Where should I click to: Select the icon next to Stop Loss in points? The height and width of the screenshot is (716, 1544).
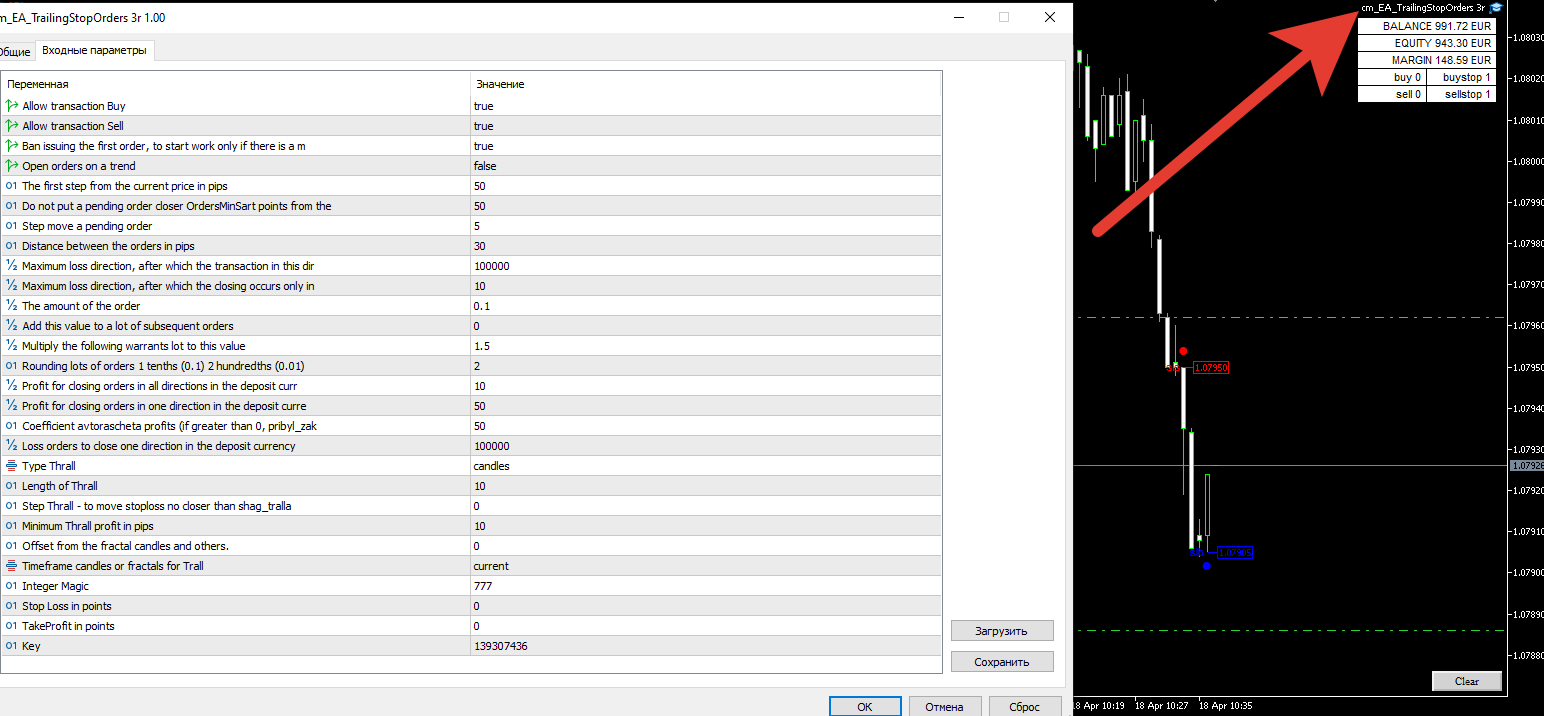(x=12, y=606)
